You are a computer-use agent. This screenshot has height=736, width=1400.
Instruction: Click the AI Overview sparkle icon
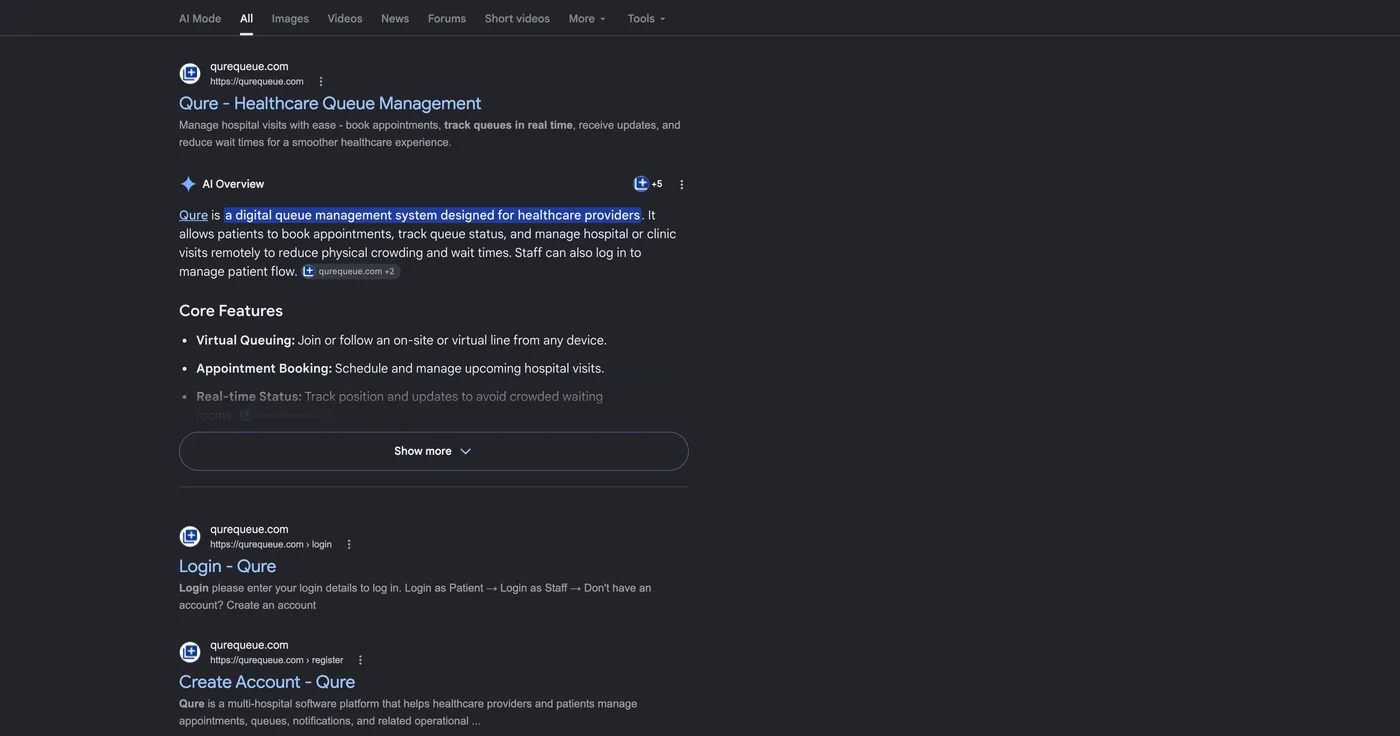(188, 184)
